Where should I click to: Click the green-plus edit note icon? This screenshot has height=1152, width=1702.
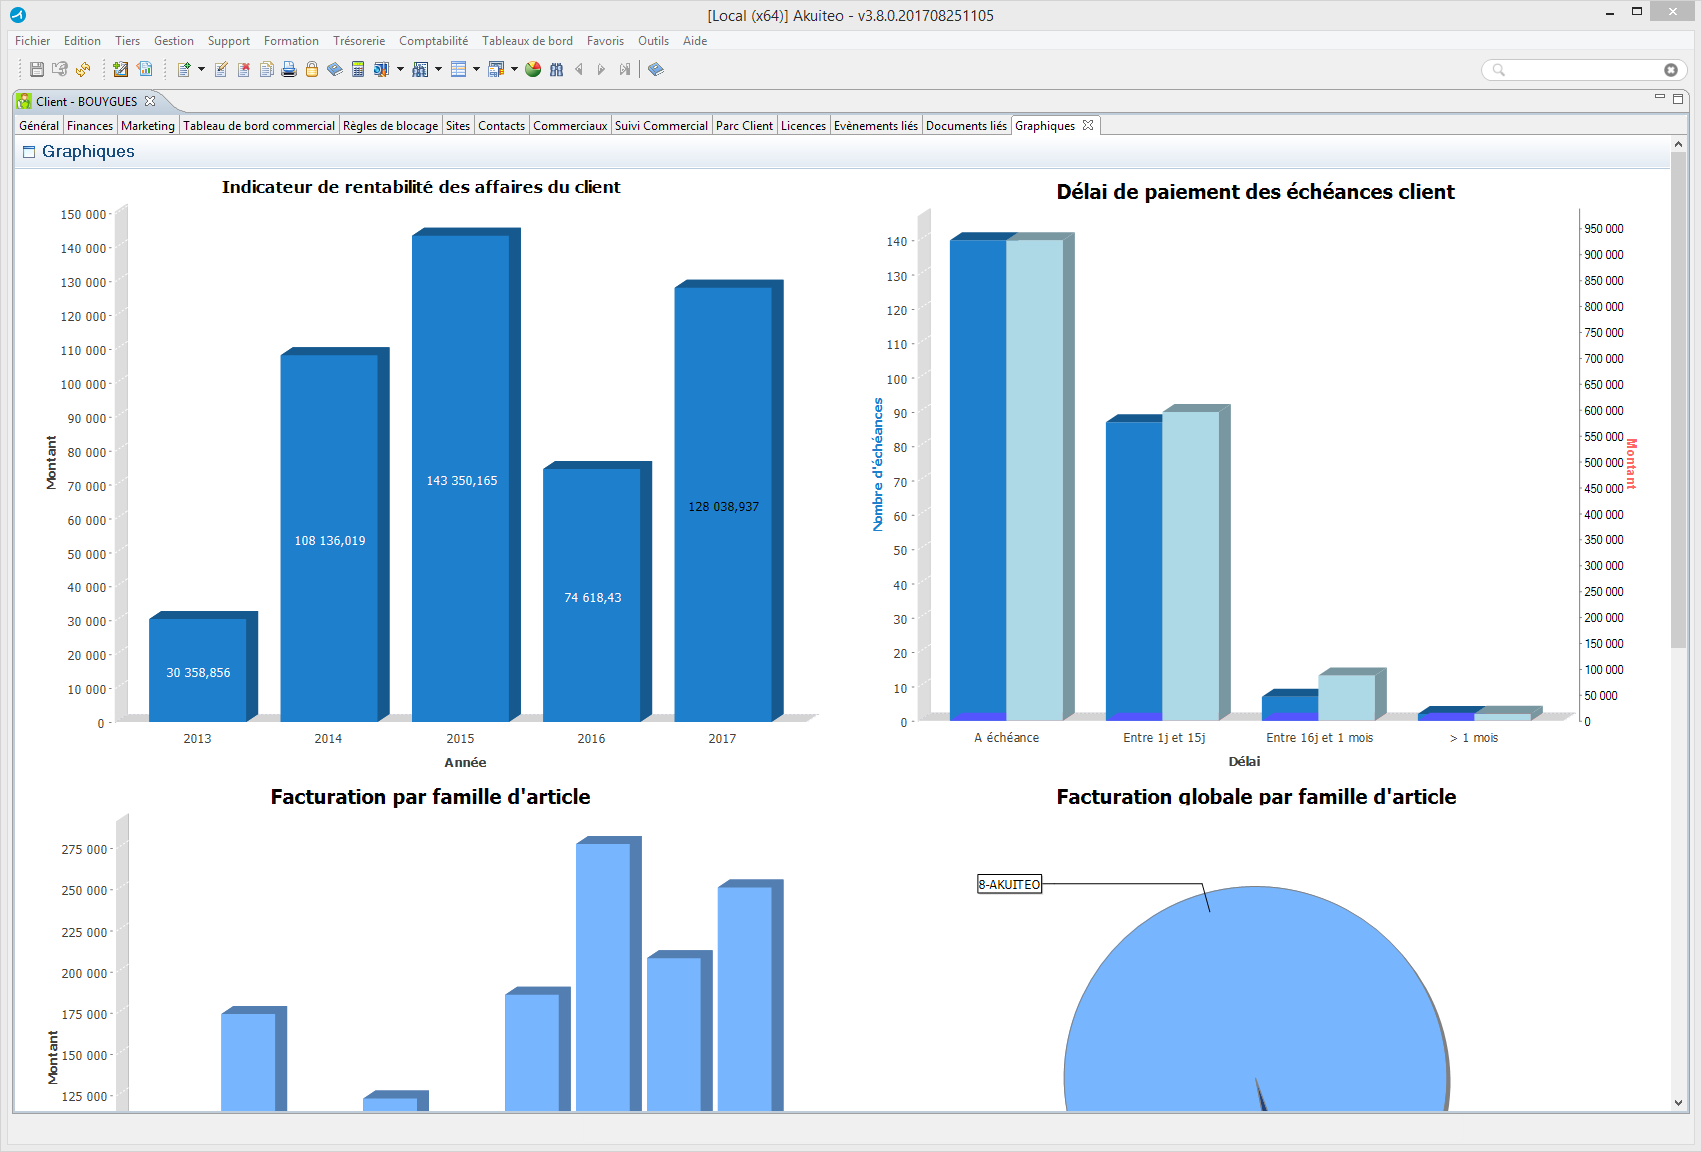point(121,69)
